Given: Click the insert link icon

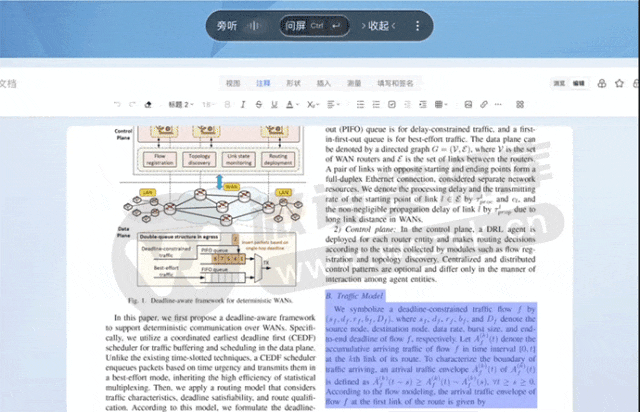Looking at the screenshot, I should pyautogui.click(x=484, y=105).
